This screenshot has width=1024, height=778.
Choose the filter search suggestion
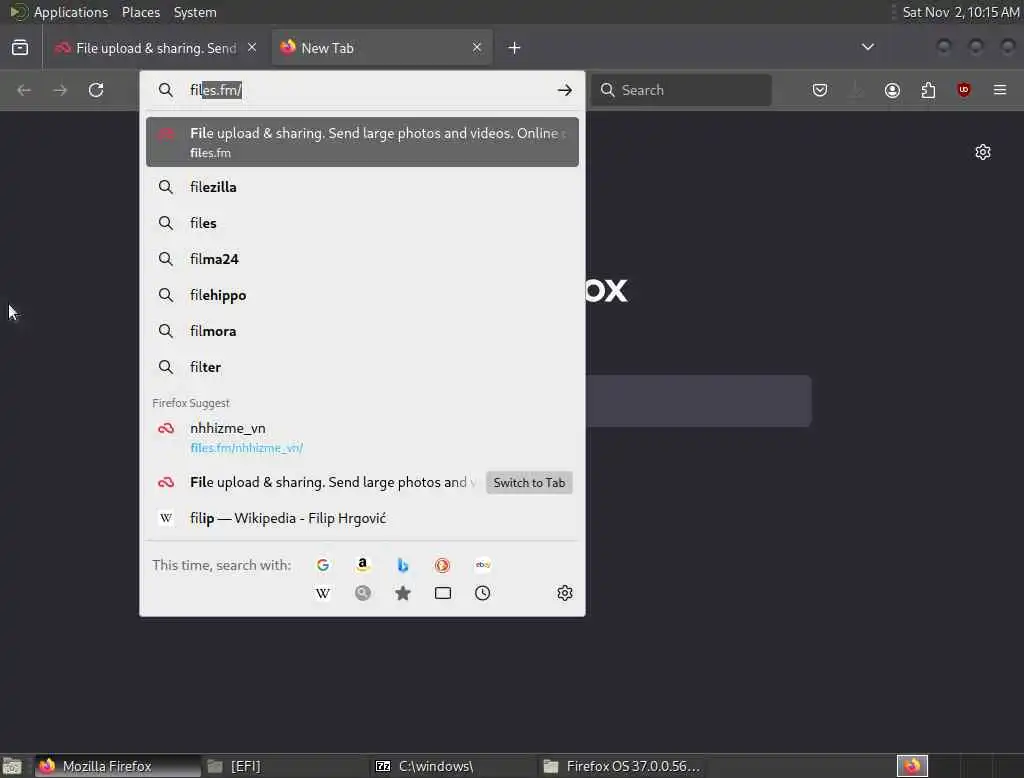tap(362, 366)
